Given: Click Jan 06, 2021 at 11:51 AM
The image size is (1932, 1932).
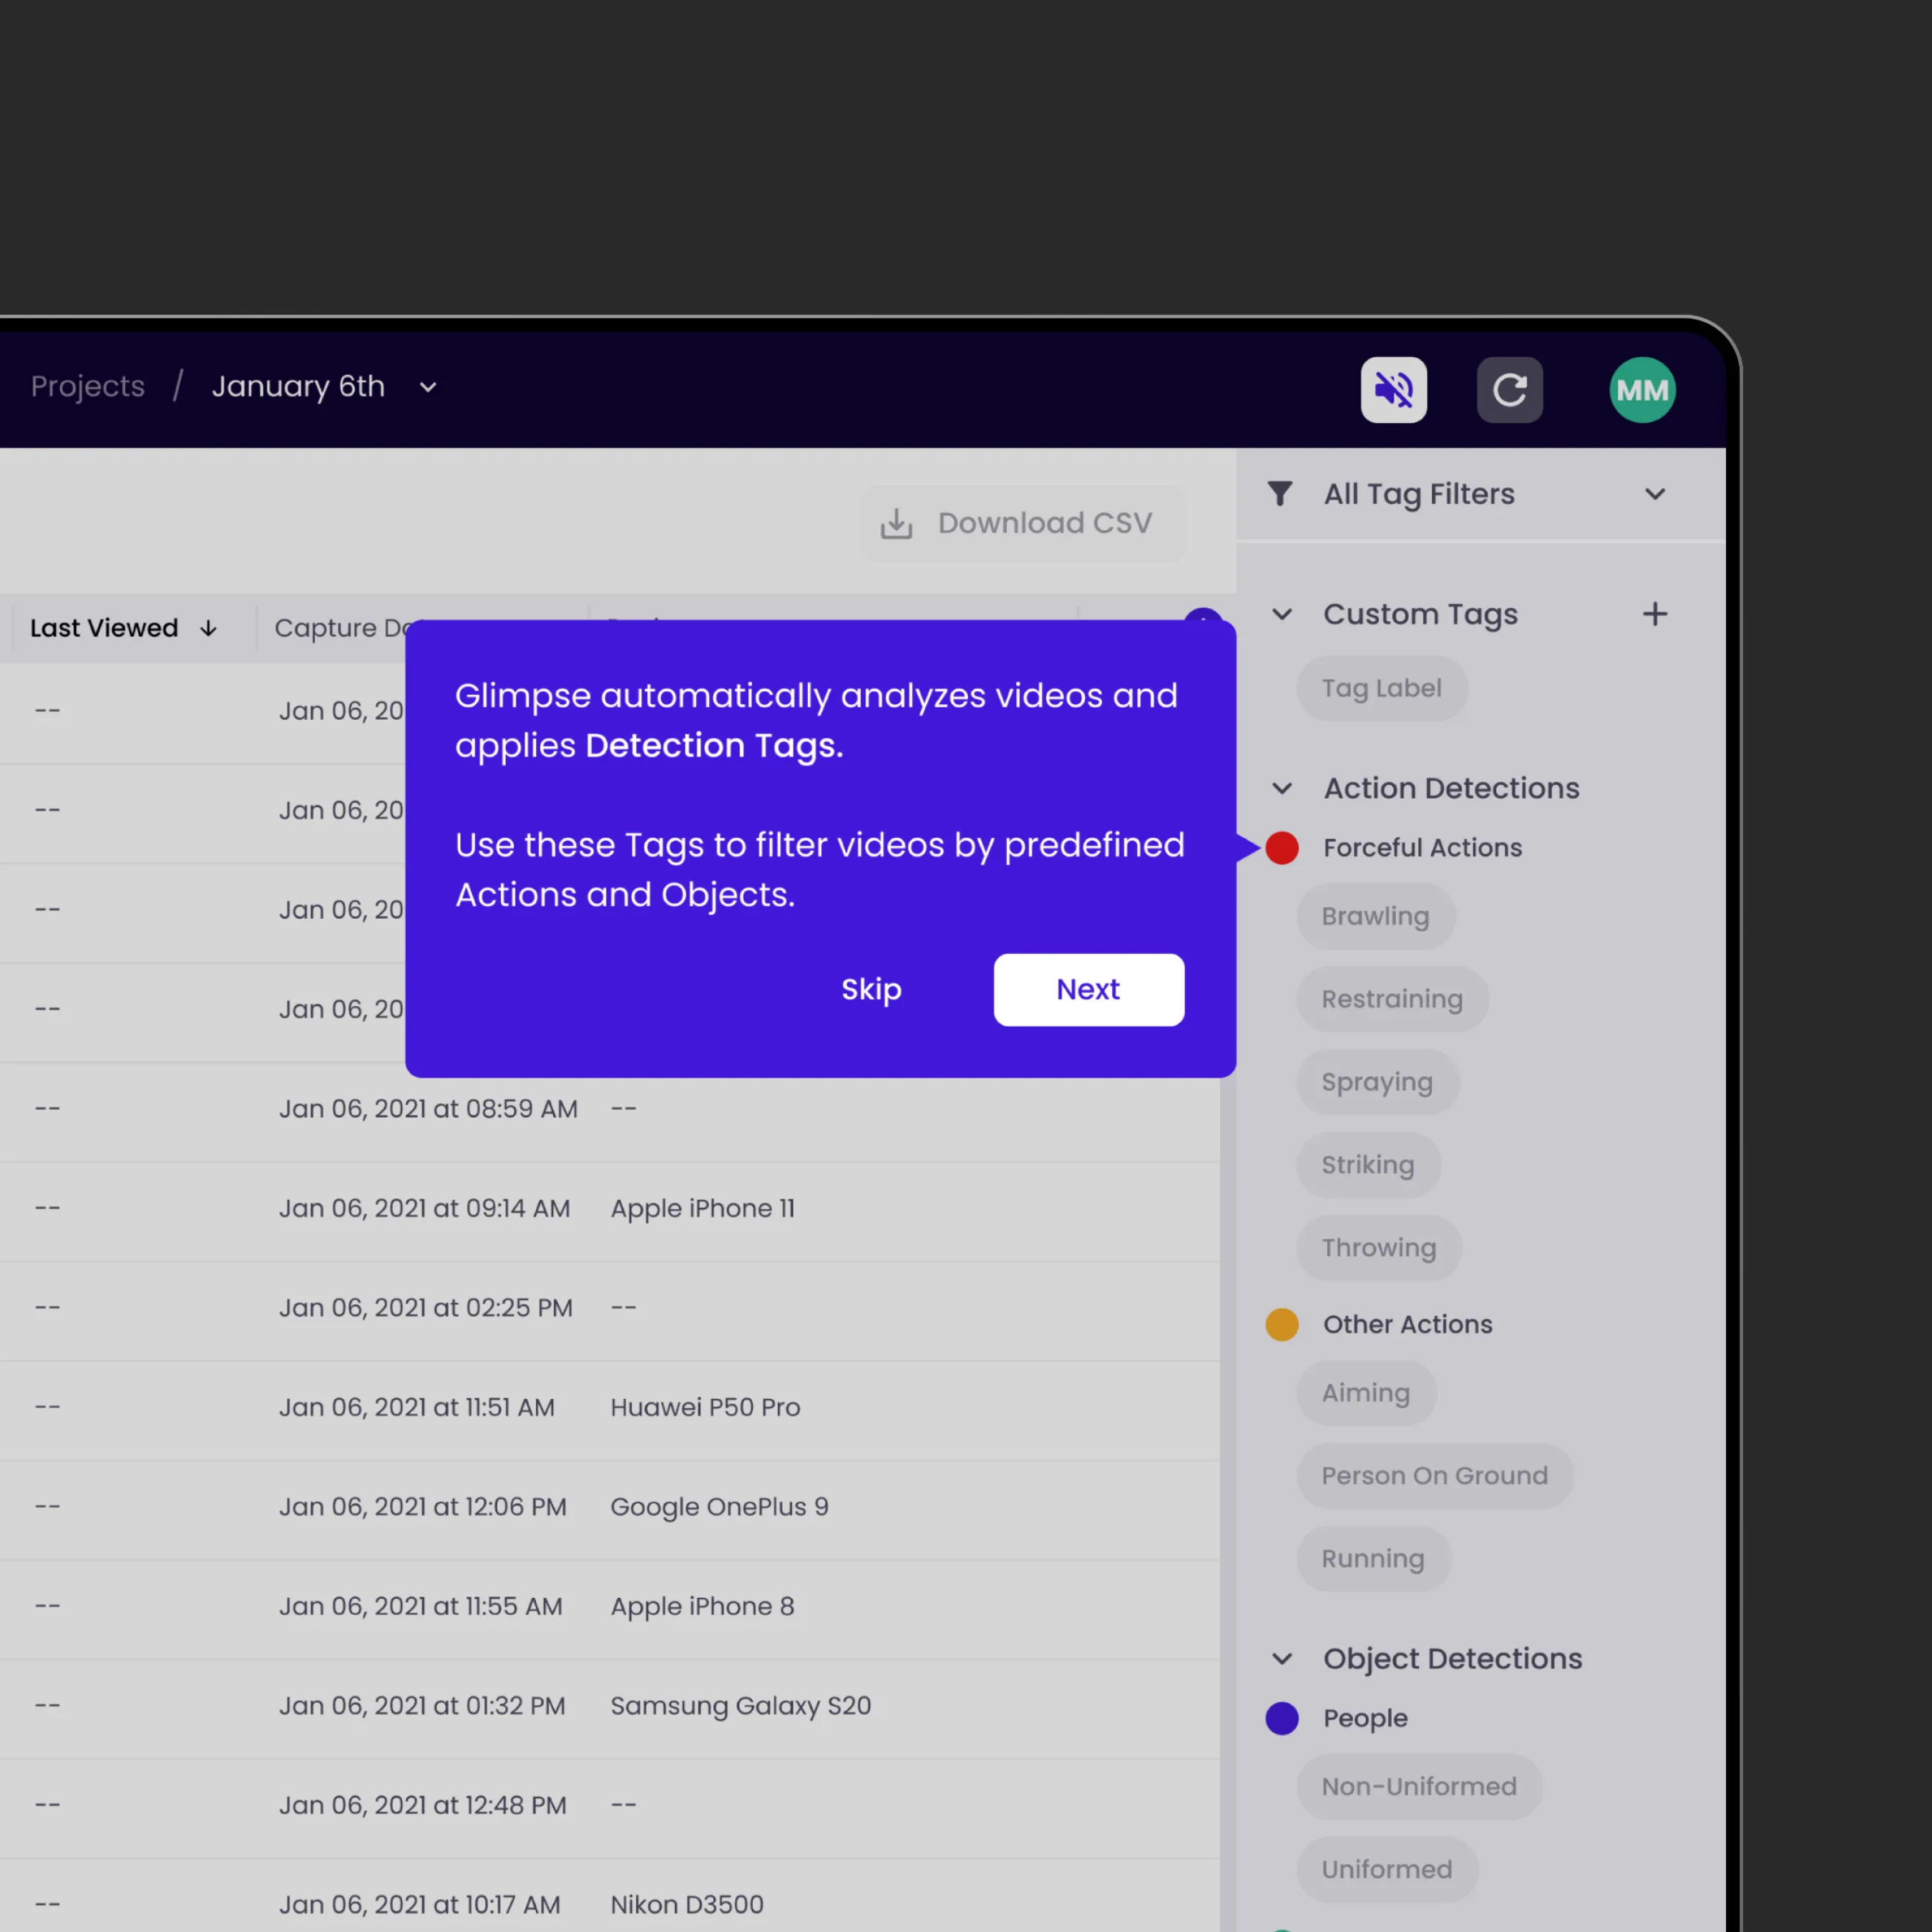Looking at the screenshot, I should click(x=416, y=1407).
